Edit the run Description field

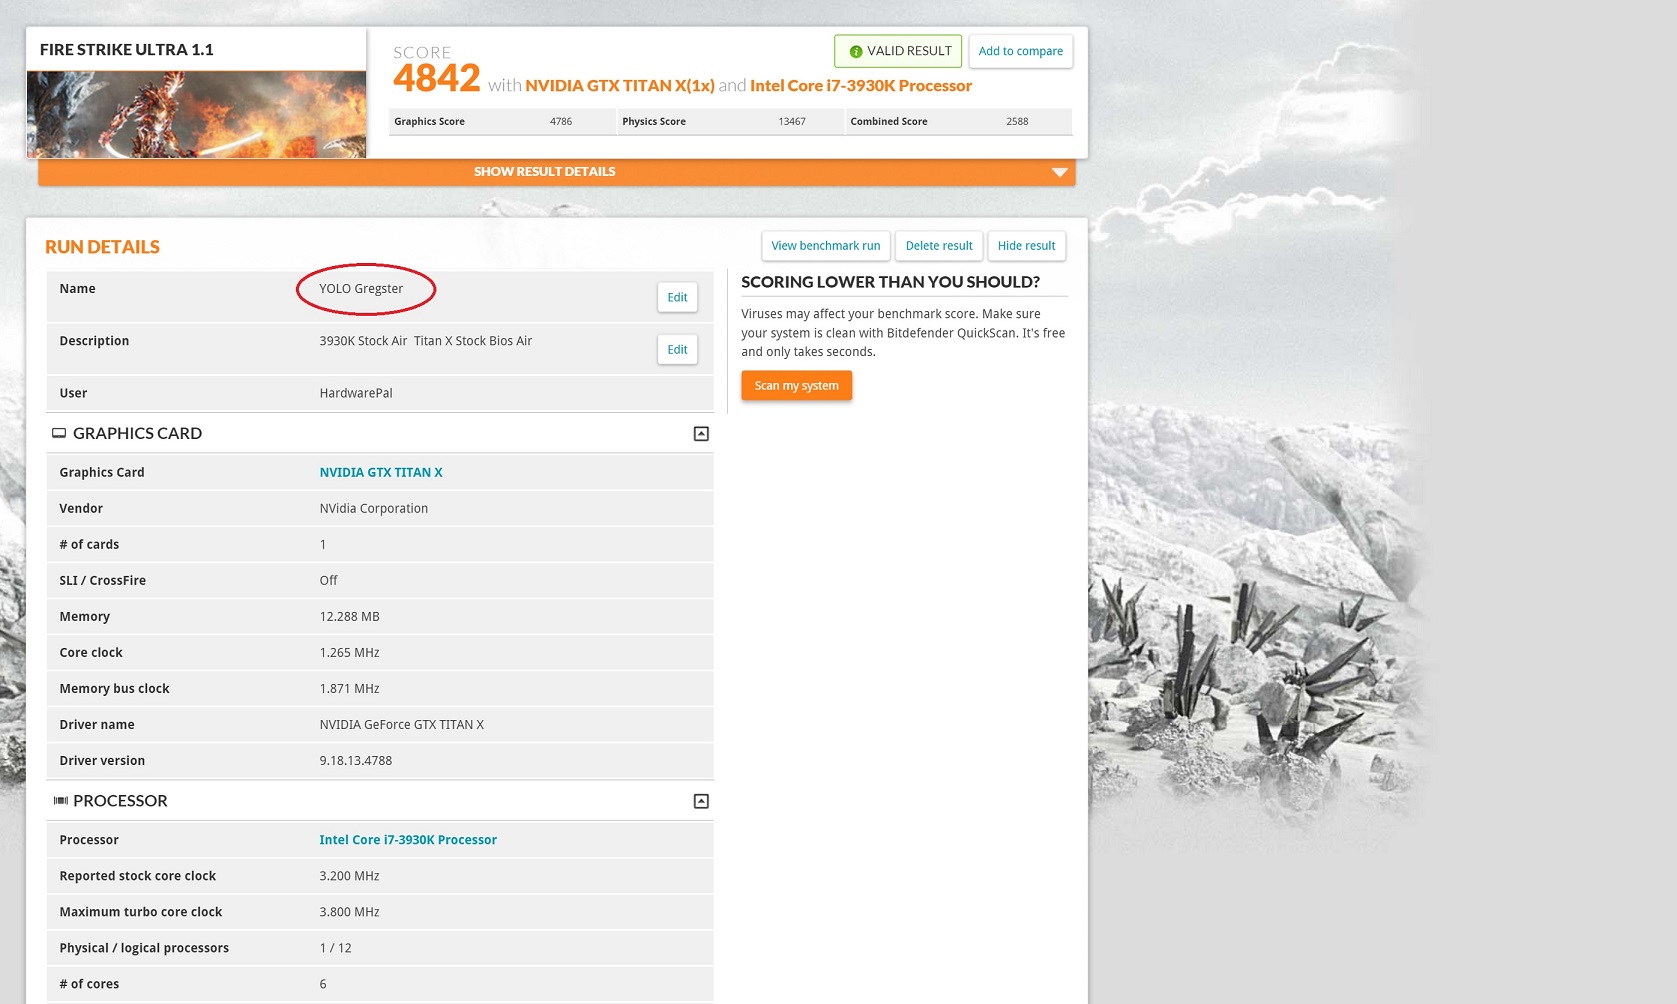677,349
